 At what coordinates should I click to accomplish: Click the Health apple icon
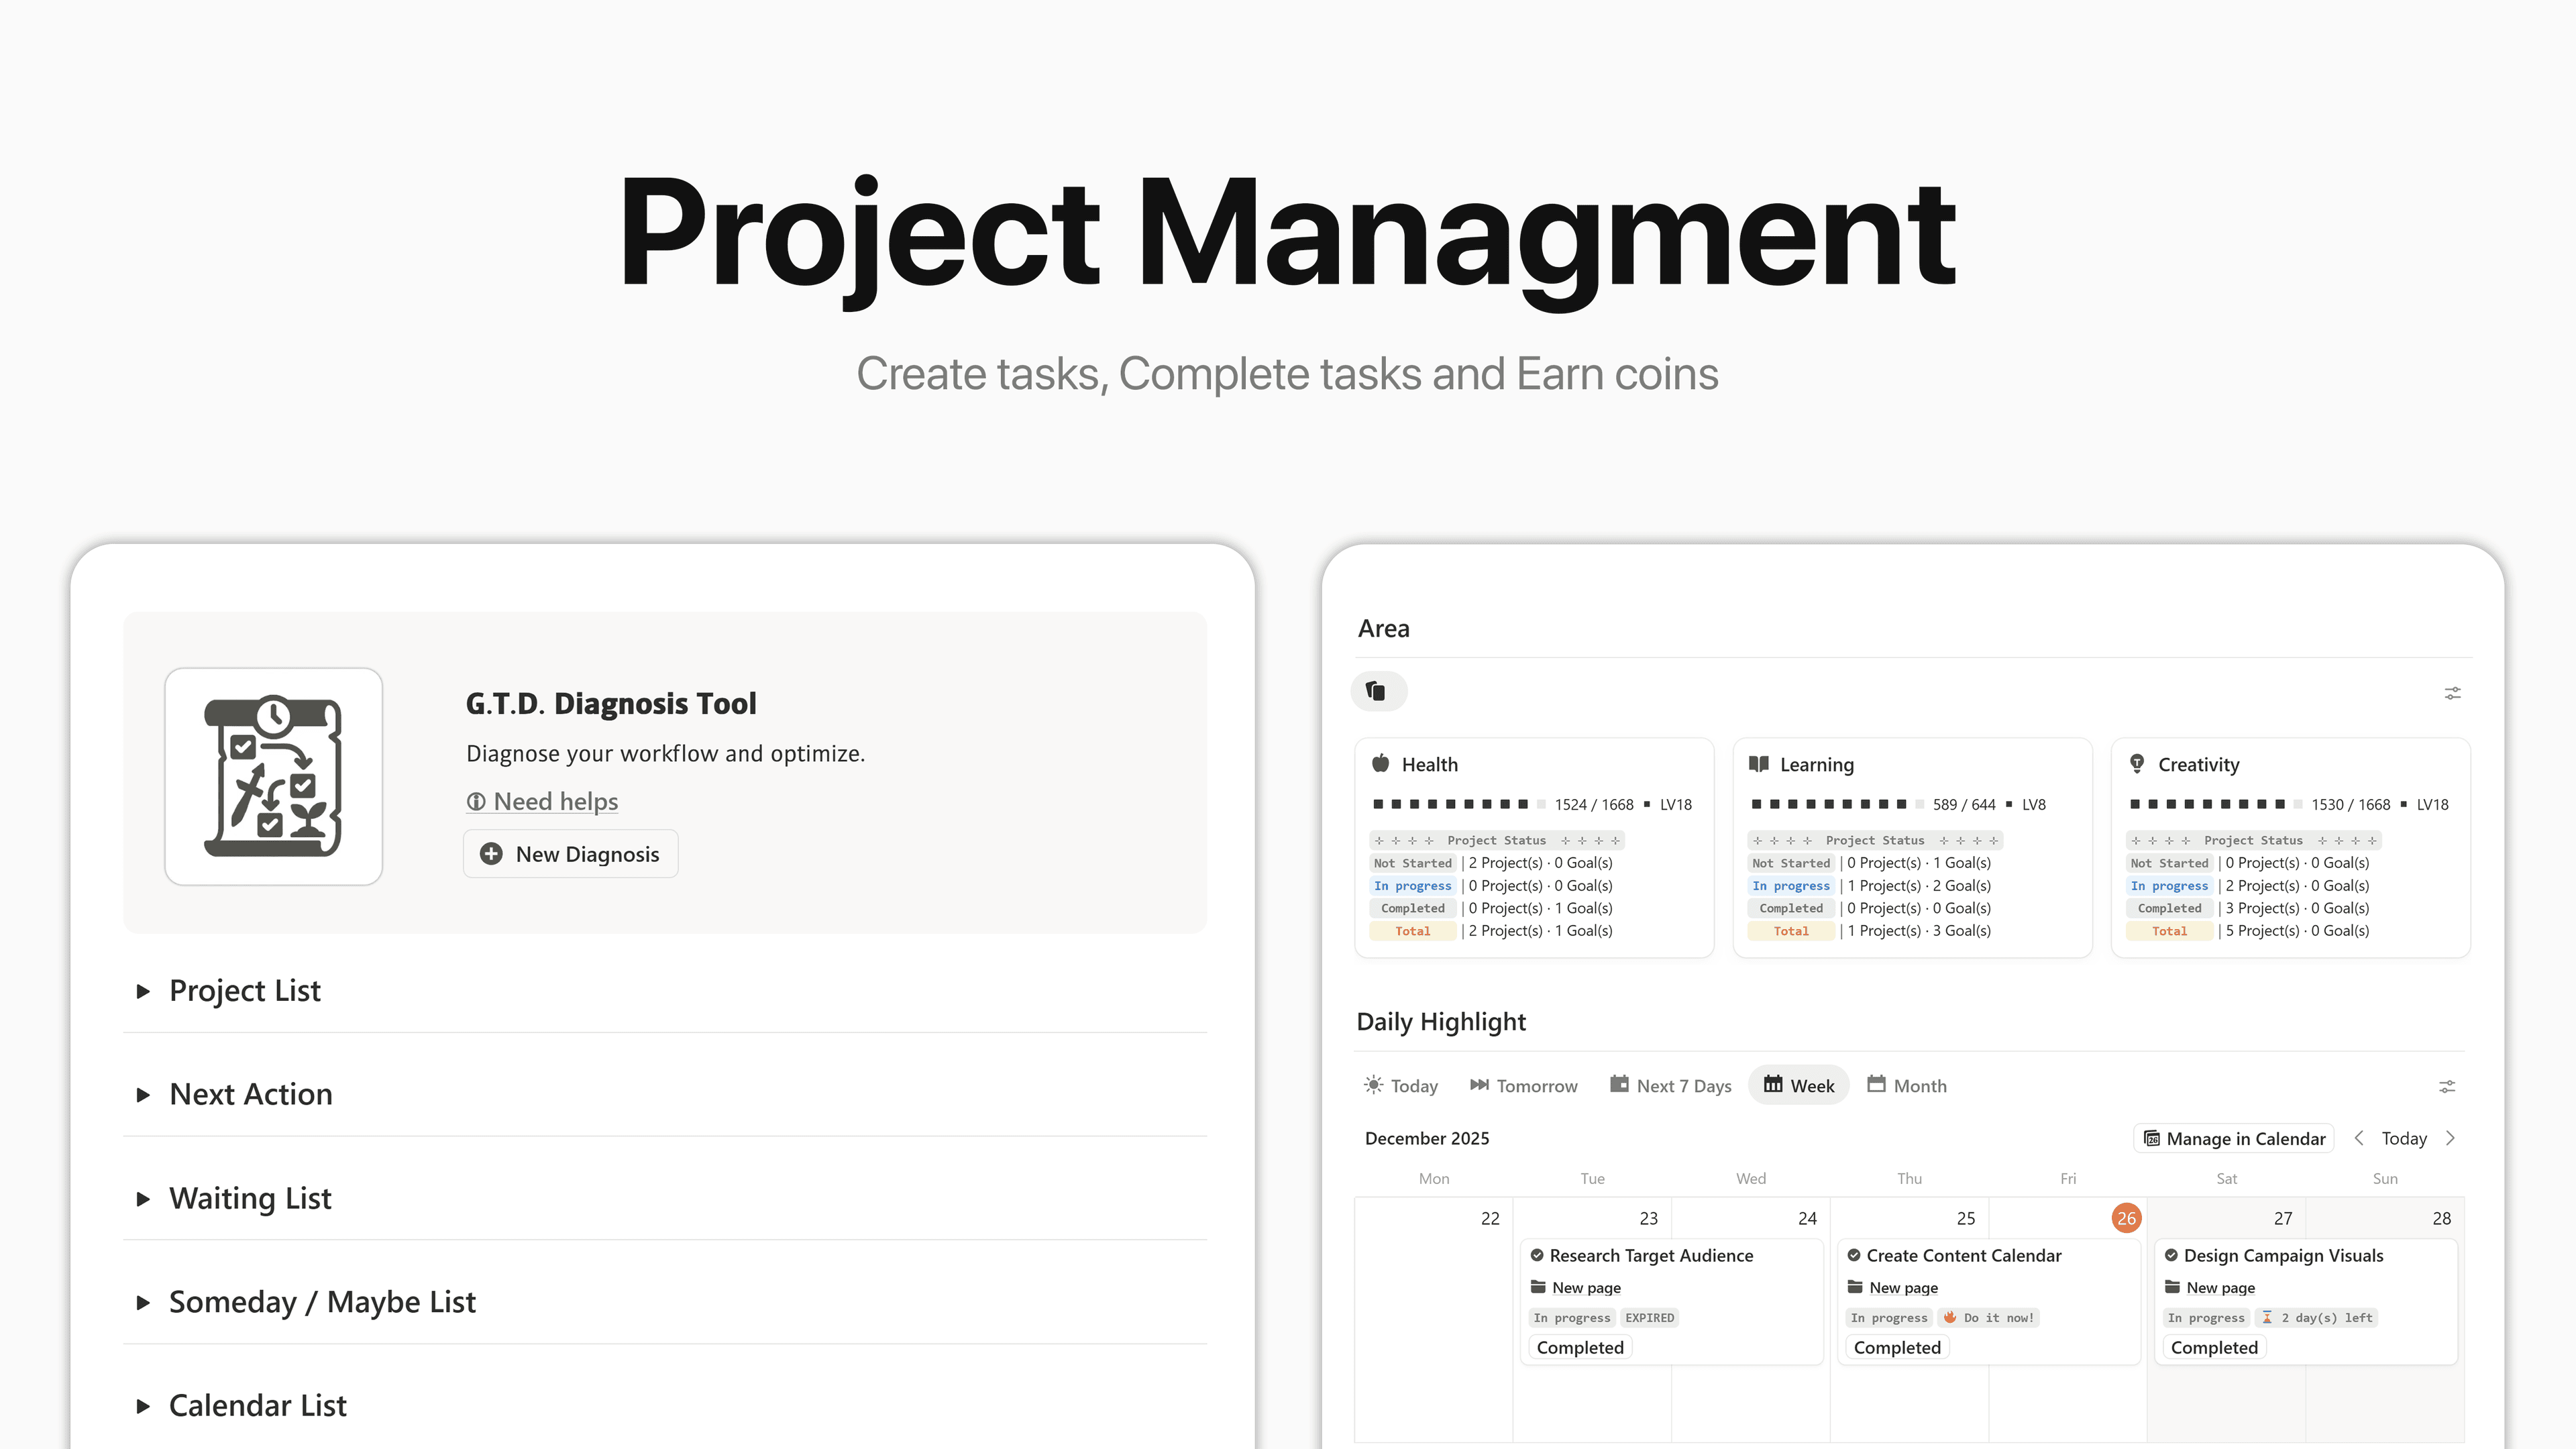coord(1380,764)
